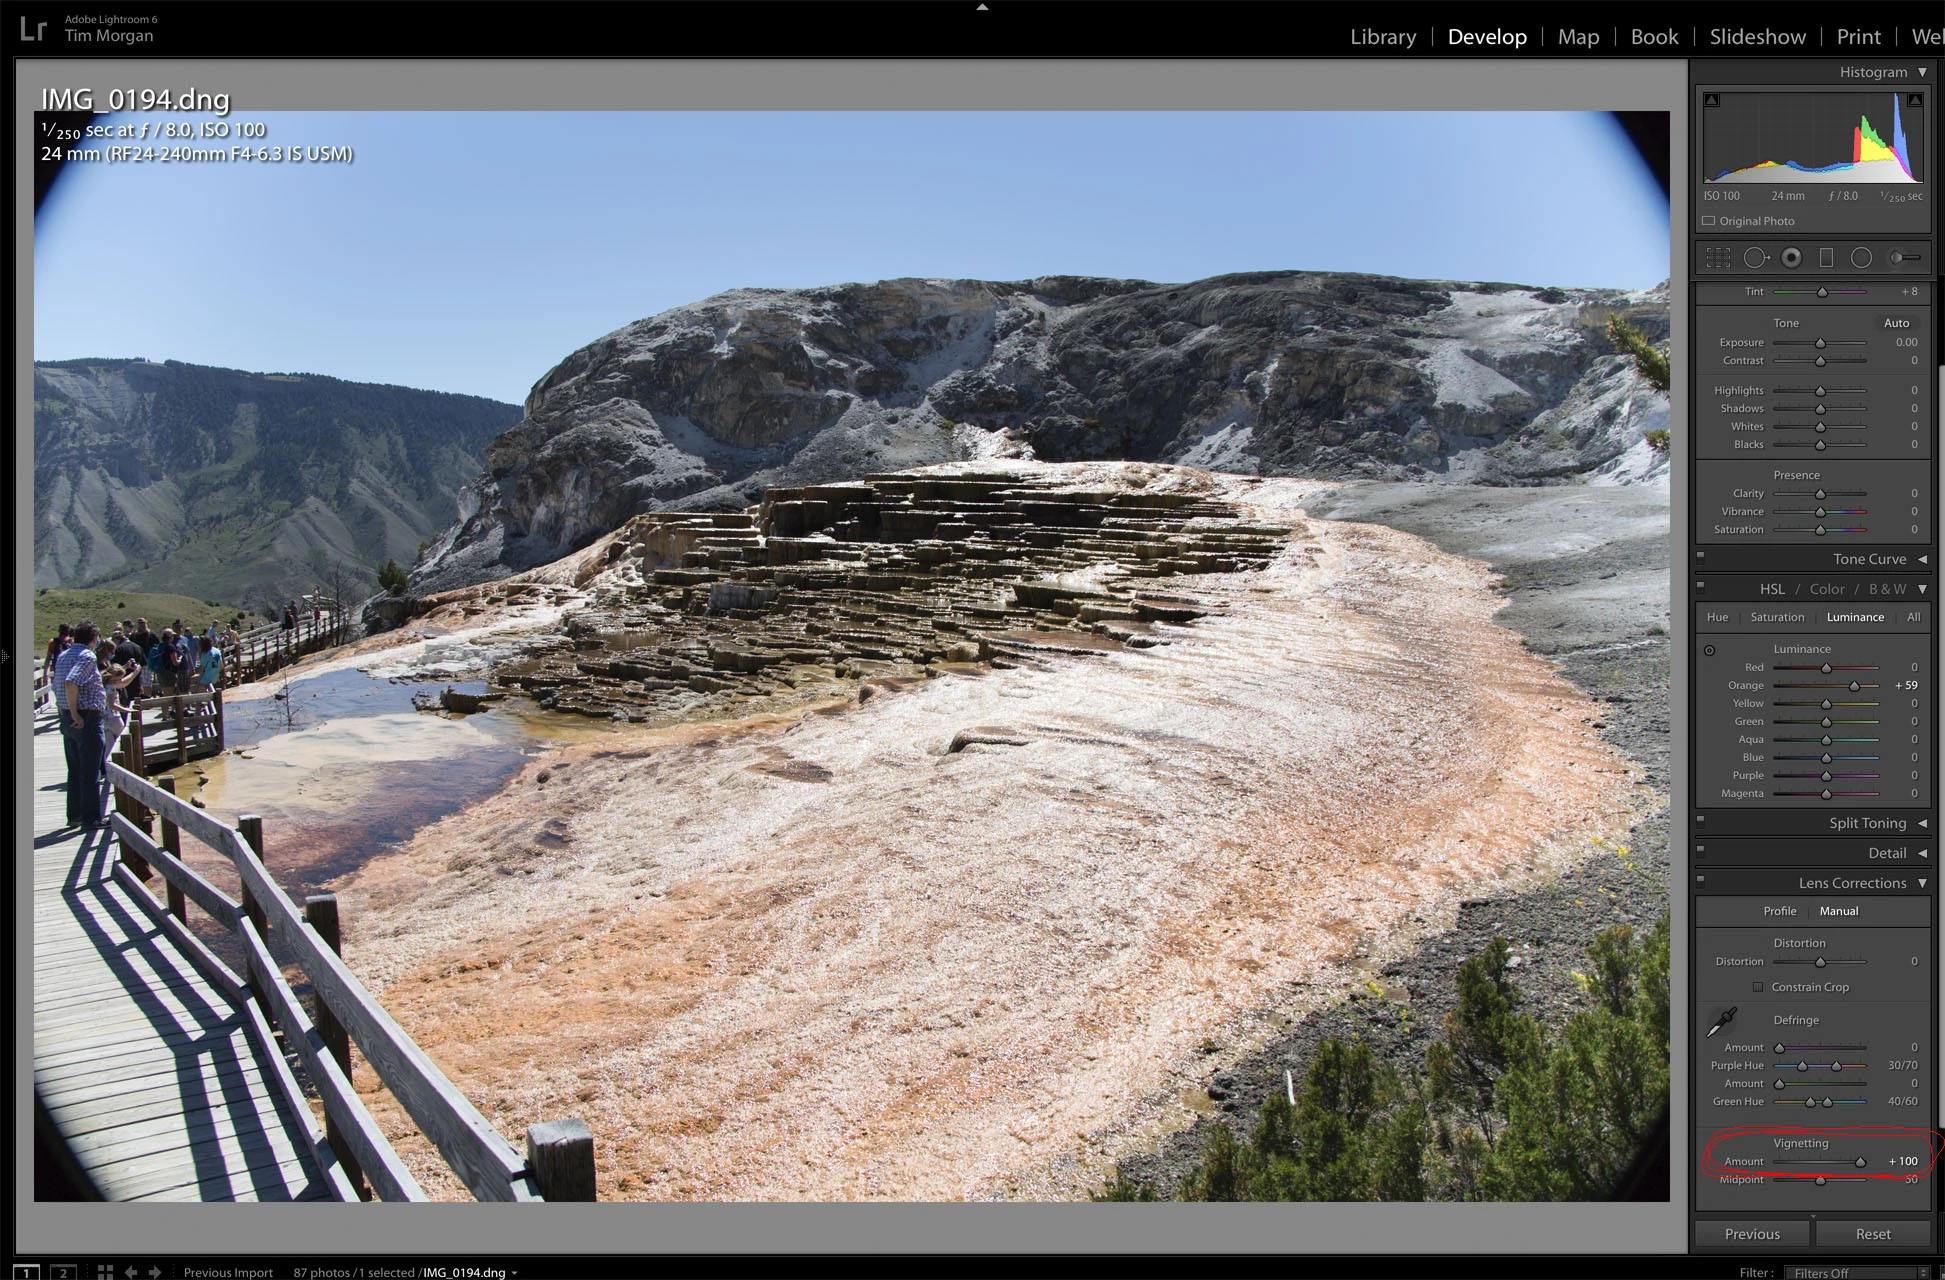Select the Radial Filter tool

(1861, 258)
